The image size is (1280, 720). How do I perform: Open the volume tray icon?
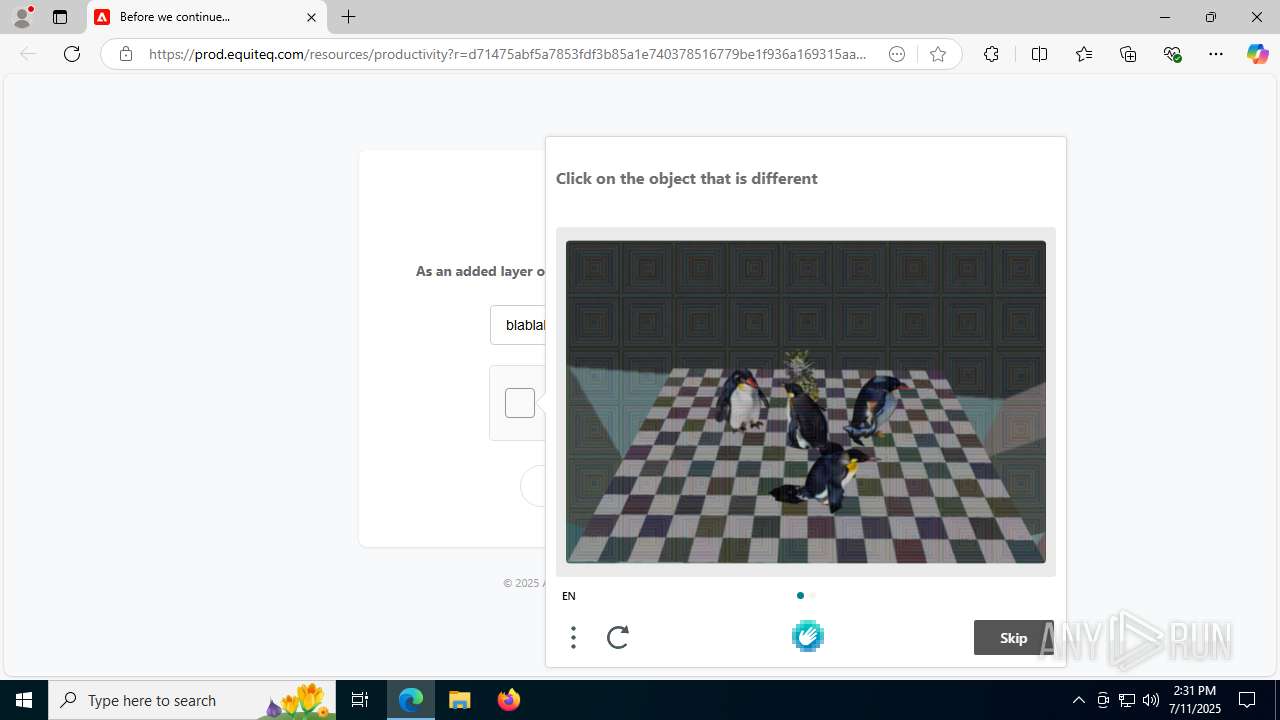point(1151,700)
